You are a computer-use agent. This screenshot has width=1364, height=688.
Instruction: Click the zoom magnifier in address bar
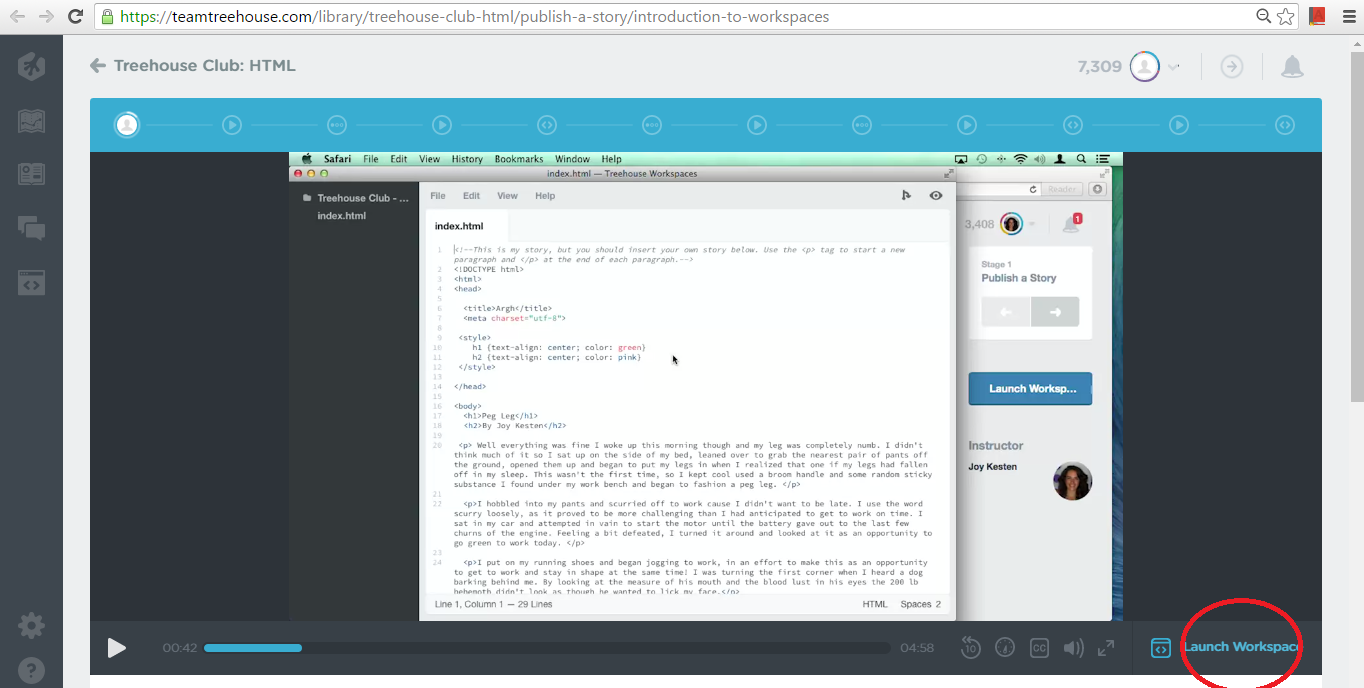tap(1265, 16)
